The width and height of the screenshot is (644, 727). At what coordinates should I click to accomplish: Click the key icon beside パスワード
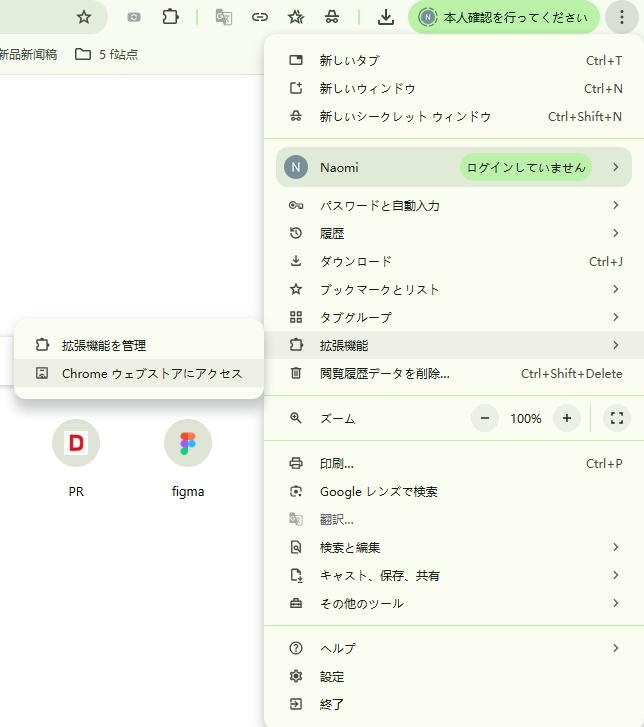296,205
